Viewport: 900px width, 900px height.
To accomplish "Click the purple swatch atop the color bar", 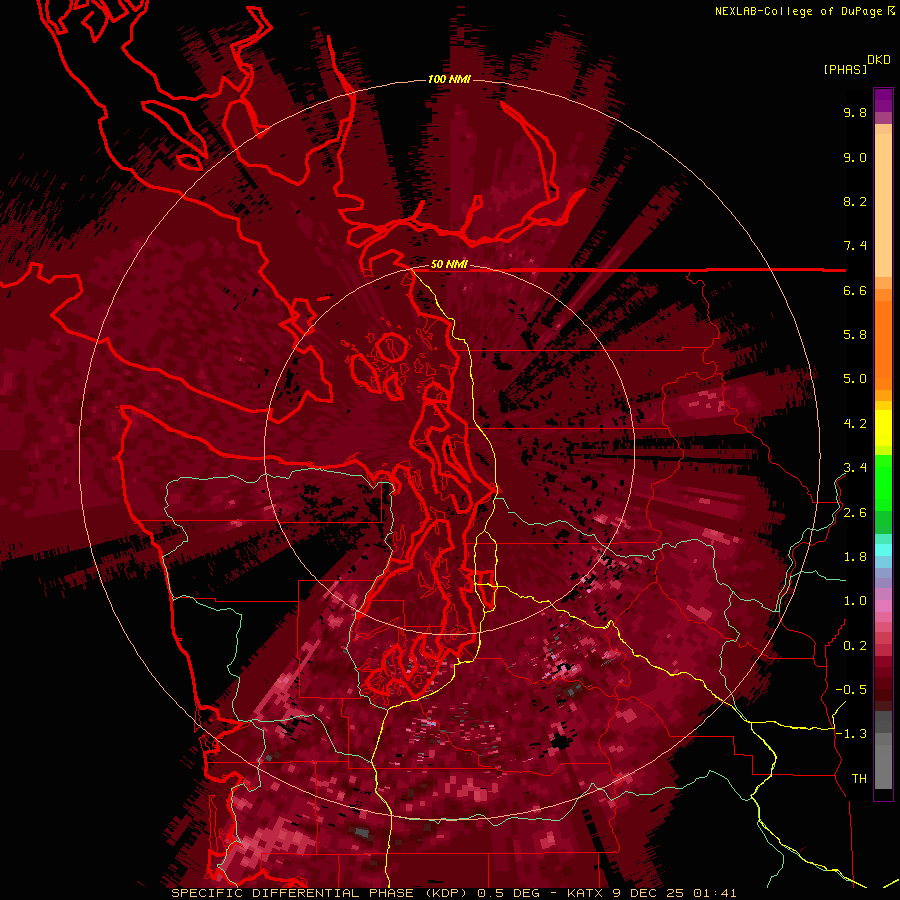I will point(883,100).
